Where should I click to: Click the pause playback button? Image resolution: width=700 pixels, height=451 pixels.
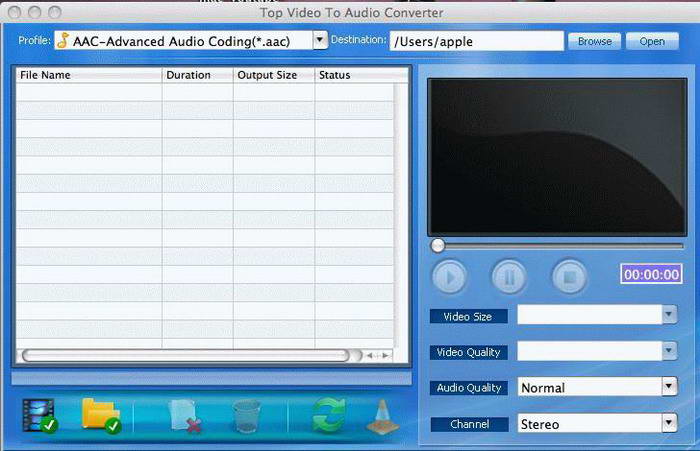(x=509, y=277)
